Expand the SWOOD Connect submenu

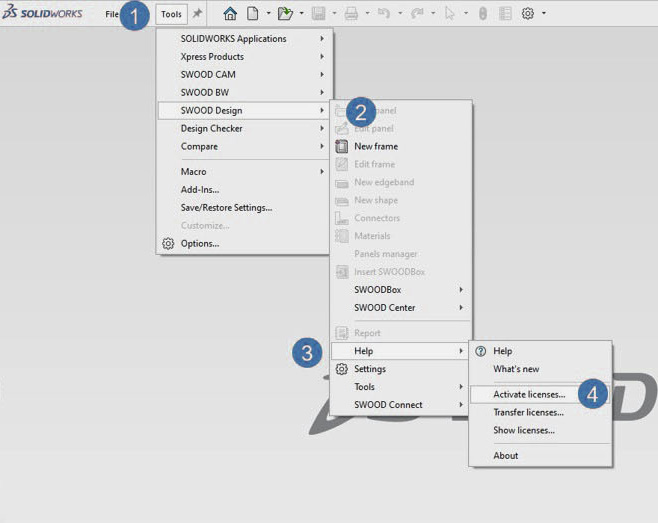pos(388,405)
